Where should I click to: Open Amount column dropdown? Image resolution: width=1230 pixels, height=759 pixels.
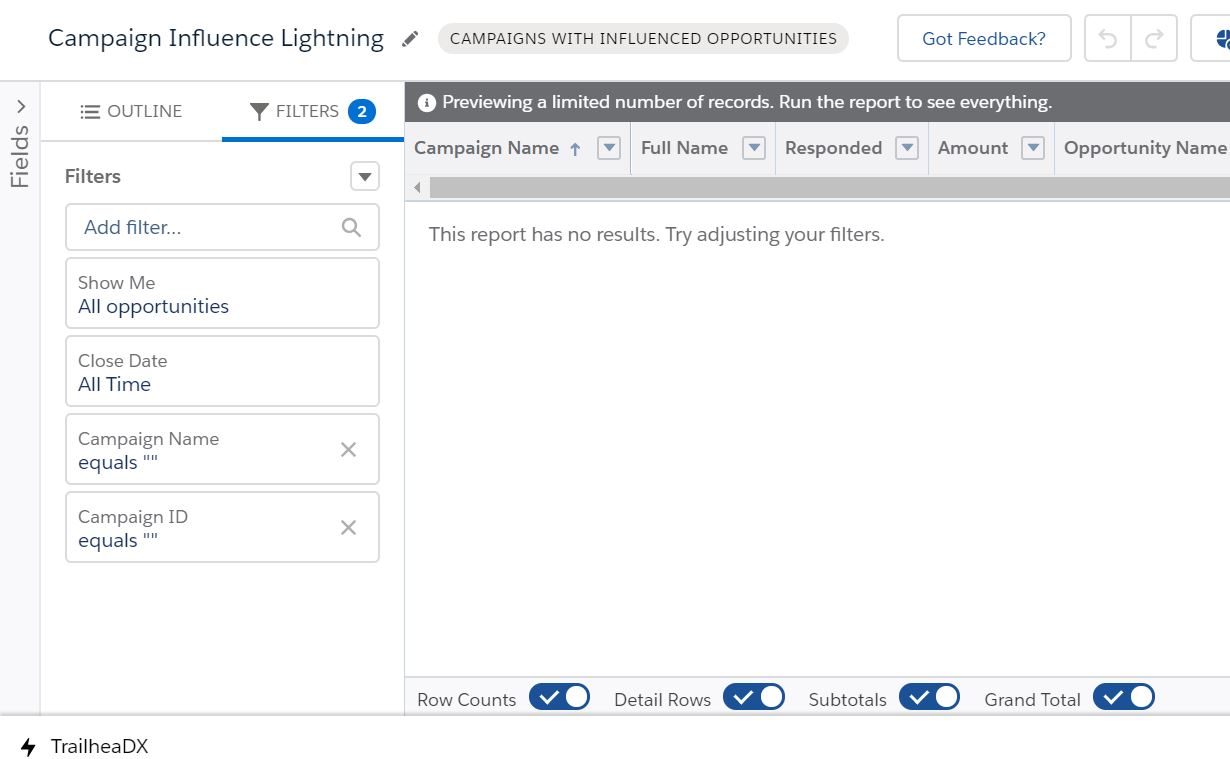click(x=1033, y=148)
